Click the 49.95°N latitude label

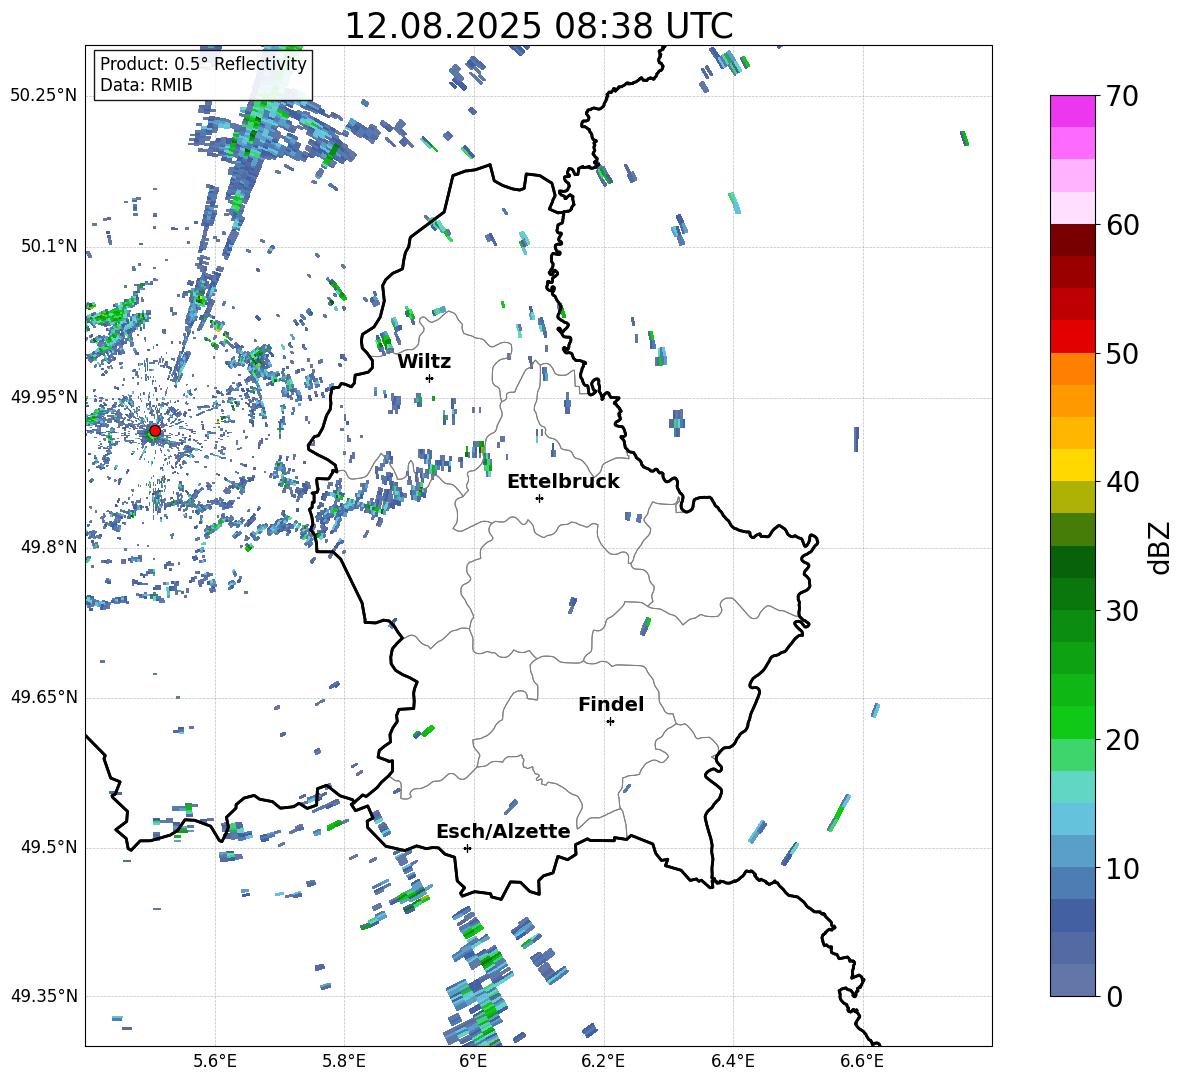click(x=44, y=397)
